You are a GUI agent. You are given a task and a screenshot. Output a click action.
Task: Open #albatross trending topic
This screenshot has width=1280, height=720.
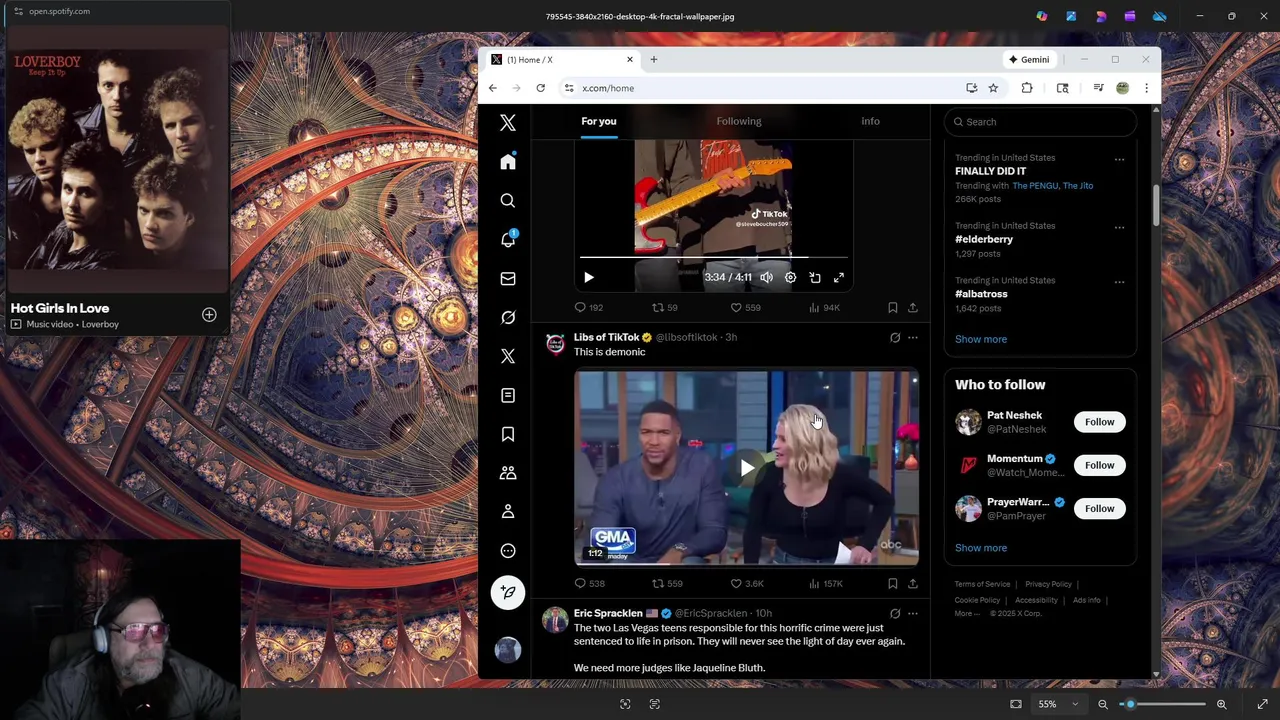coord(981,294)
